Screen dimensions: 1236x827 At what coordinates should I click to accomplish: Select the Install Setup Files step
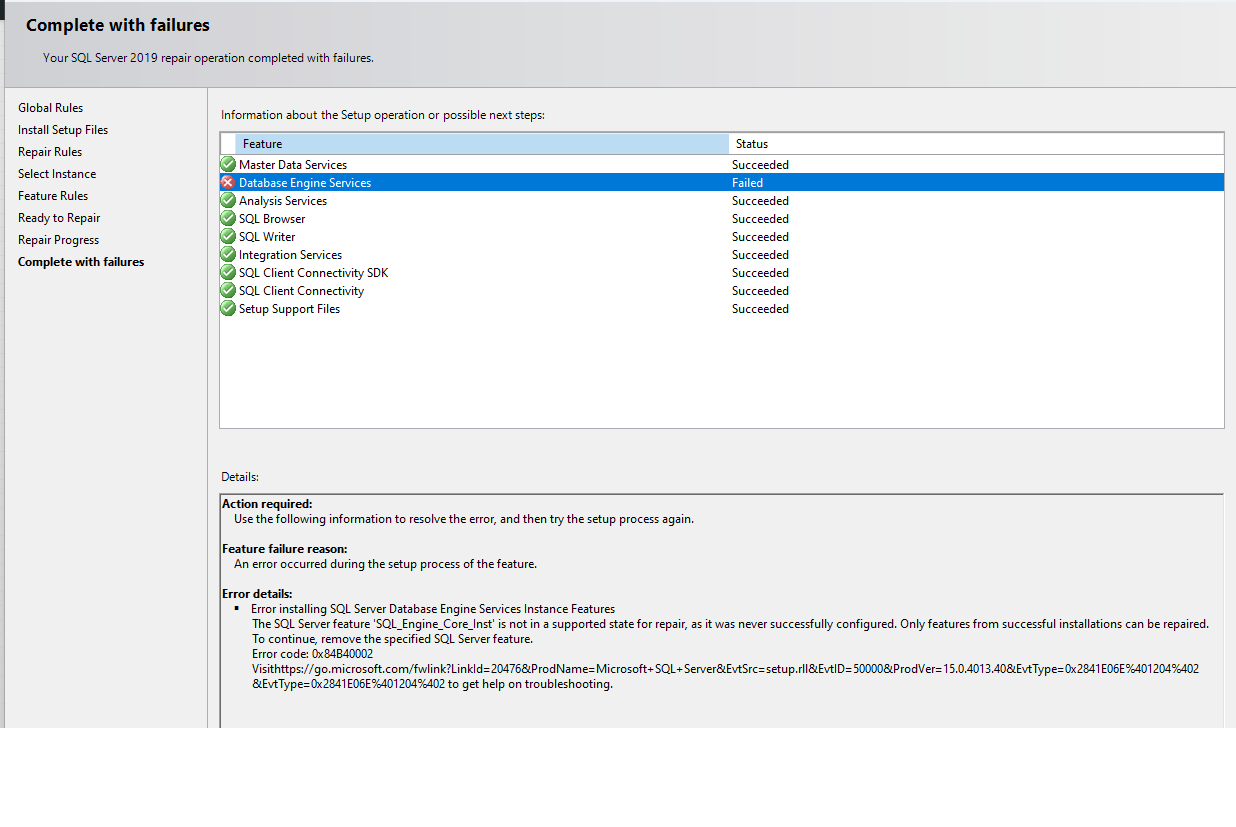(x=63, y=130)
